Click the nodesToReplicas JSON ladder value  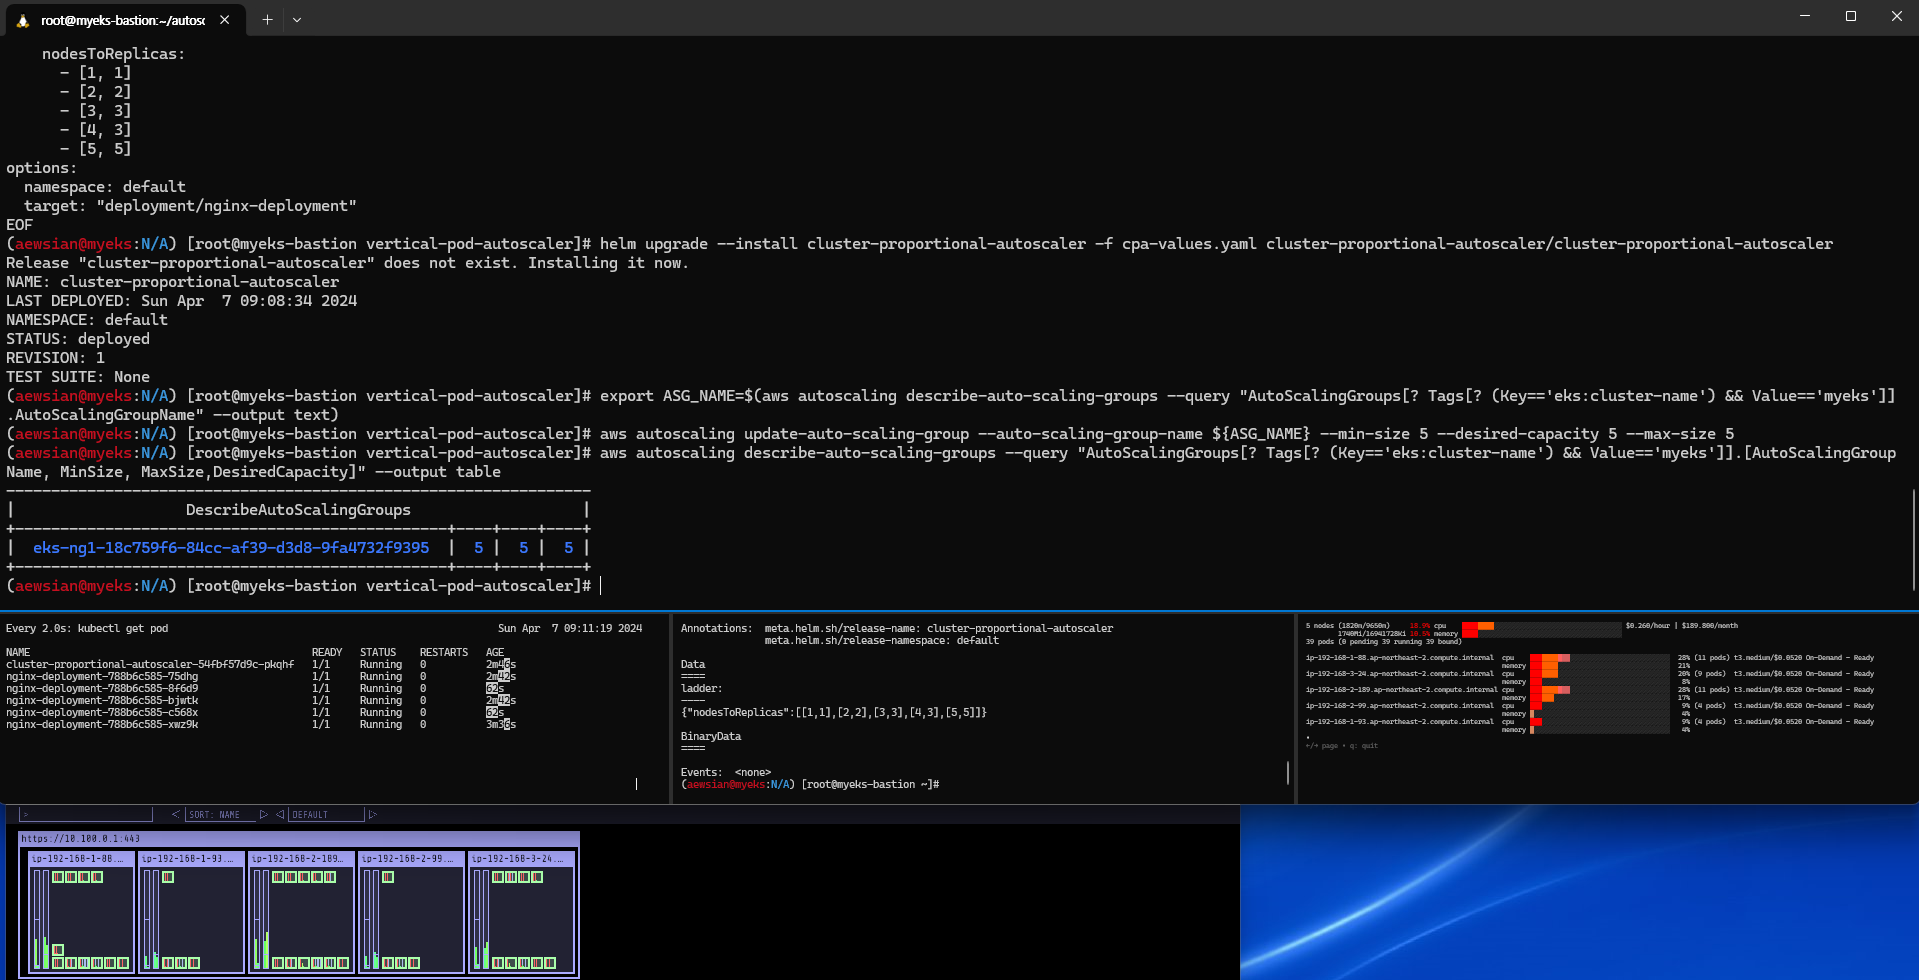point(834,713)
